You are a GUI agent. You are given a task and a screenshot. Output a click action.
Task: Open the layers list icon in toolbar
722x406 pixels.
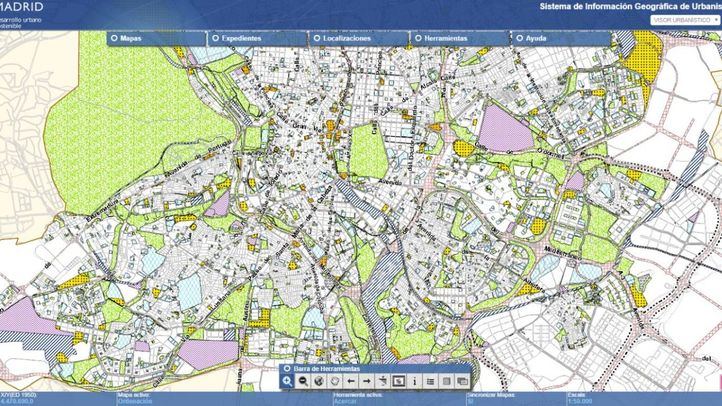[431, 381]
